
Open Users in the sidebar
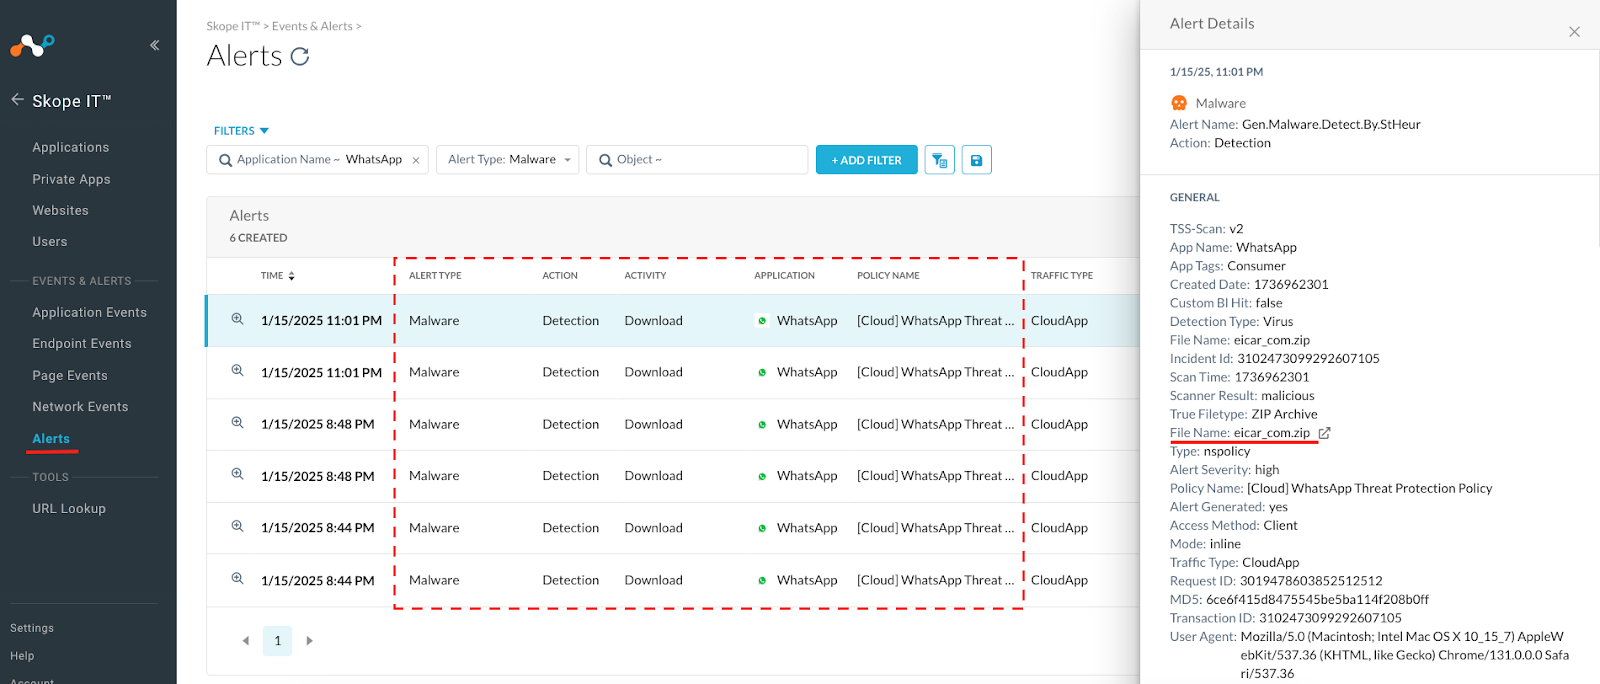50,241
